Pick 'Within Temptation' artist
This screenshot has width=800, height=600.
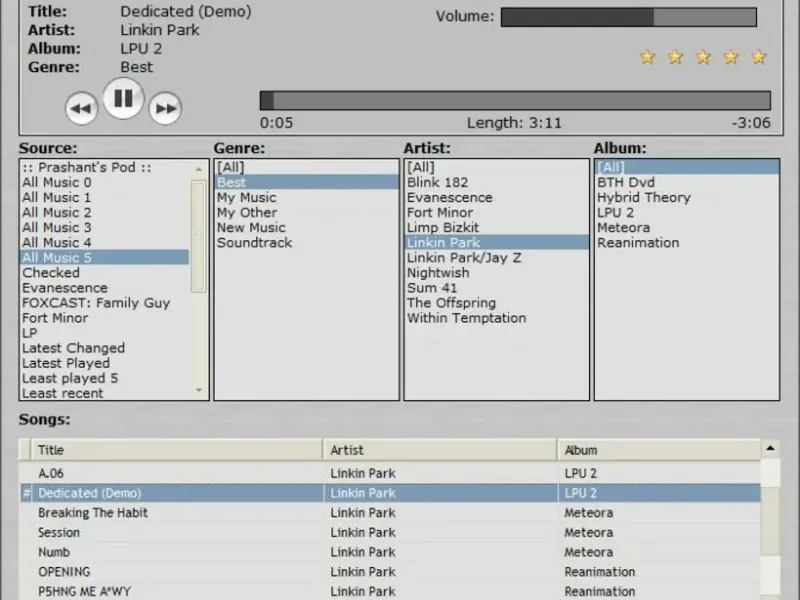click(x=496, y=318)
